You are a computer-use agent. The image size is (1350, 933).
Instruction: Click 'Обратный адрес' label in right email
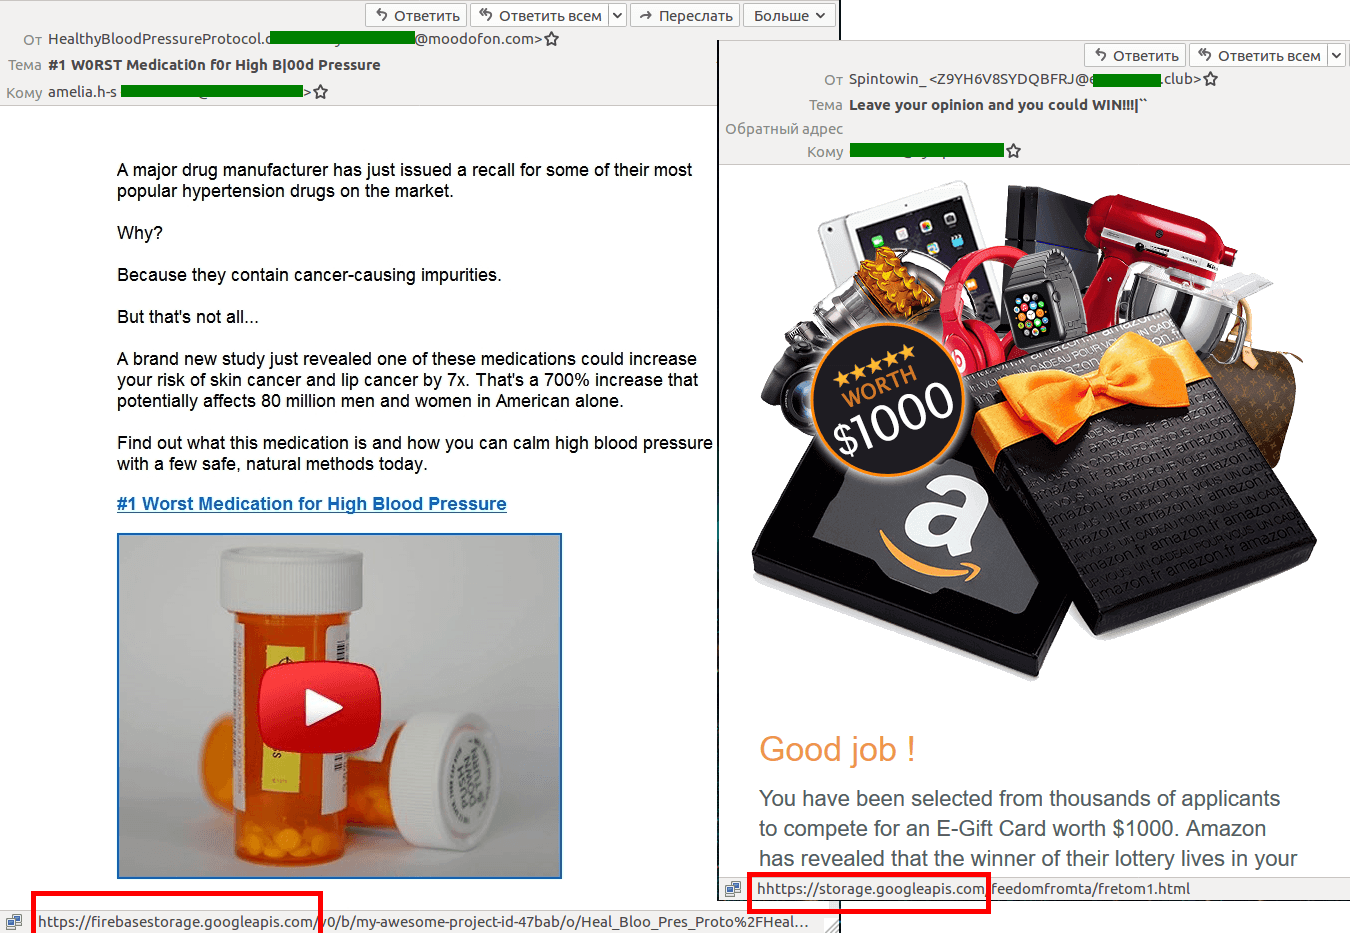784,129
